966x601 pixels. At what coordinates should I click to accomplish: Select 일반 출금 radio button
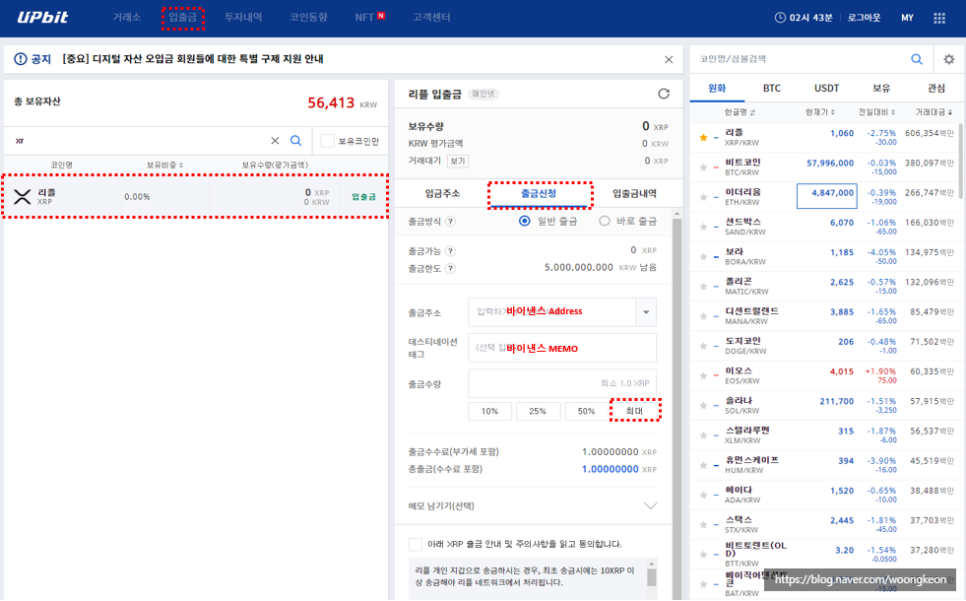pos(524,221)
